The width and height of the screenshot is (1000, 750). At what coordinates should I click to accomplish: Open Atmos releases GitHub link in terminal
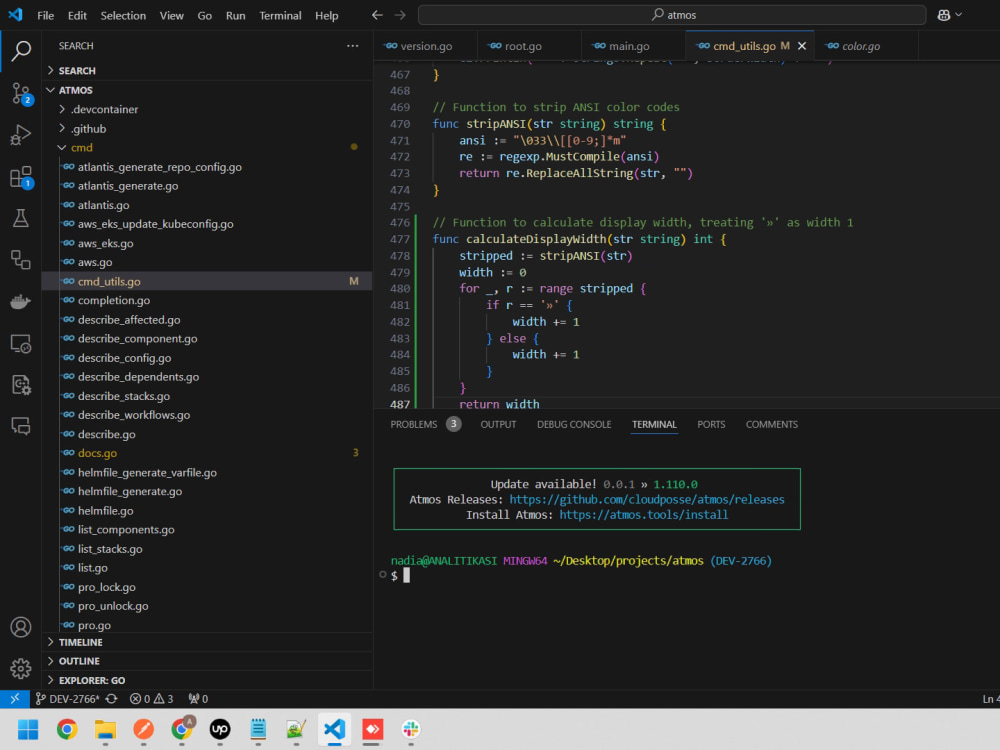tap(647, 499)
